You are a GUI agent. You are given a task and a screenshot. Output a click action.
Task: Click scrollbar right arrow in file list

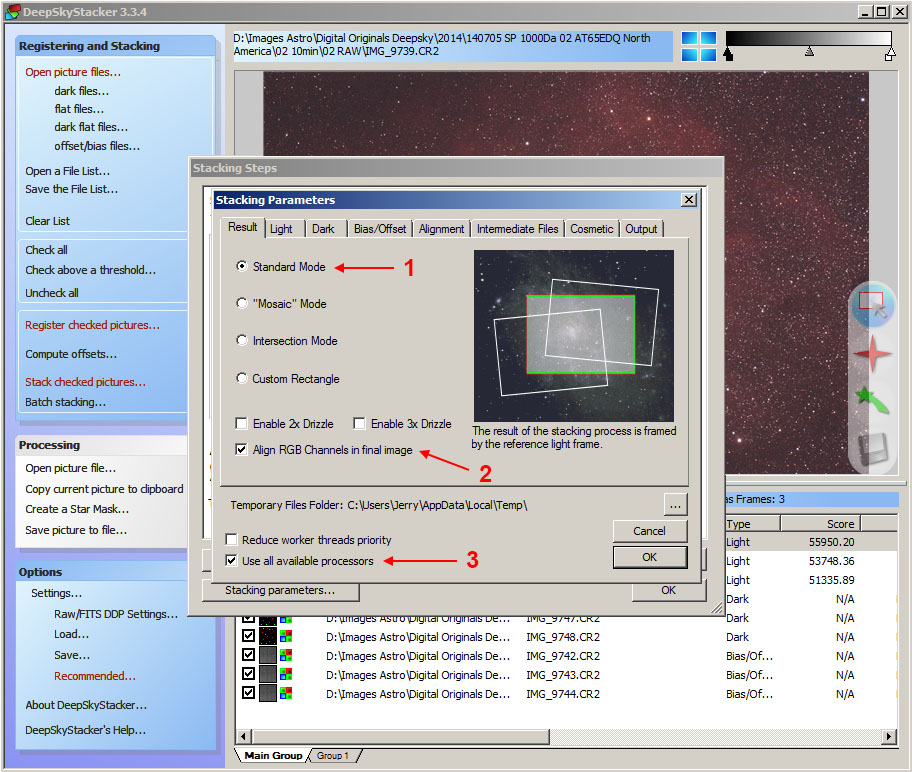click(888, 737)
